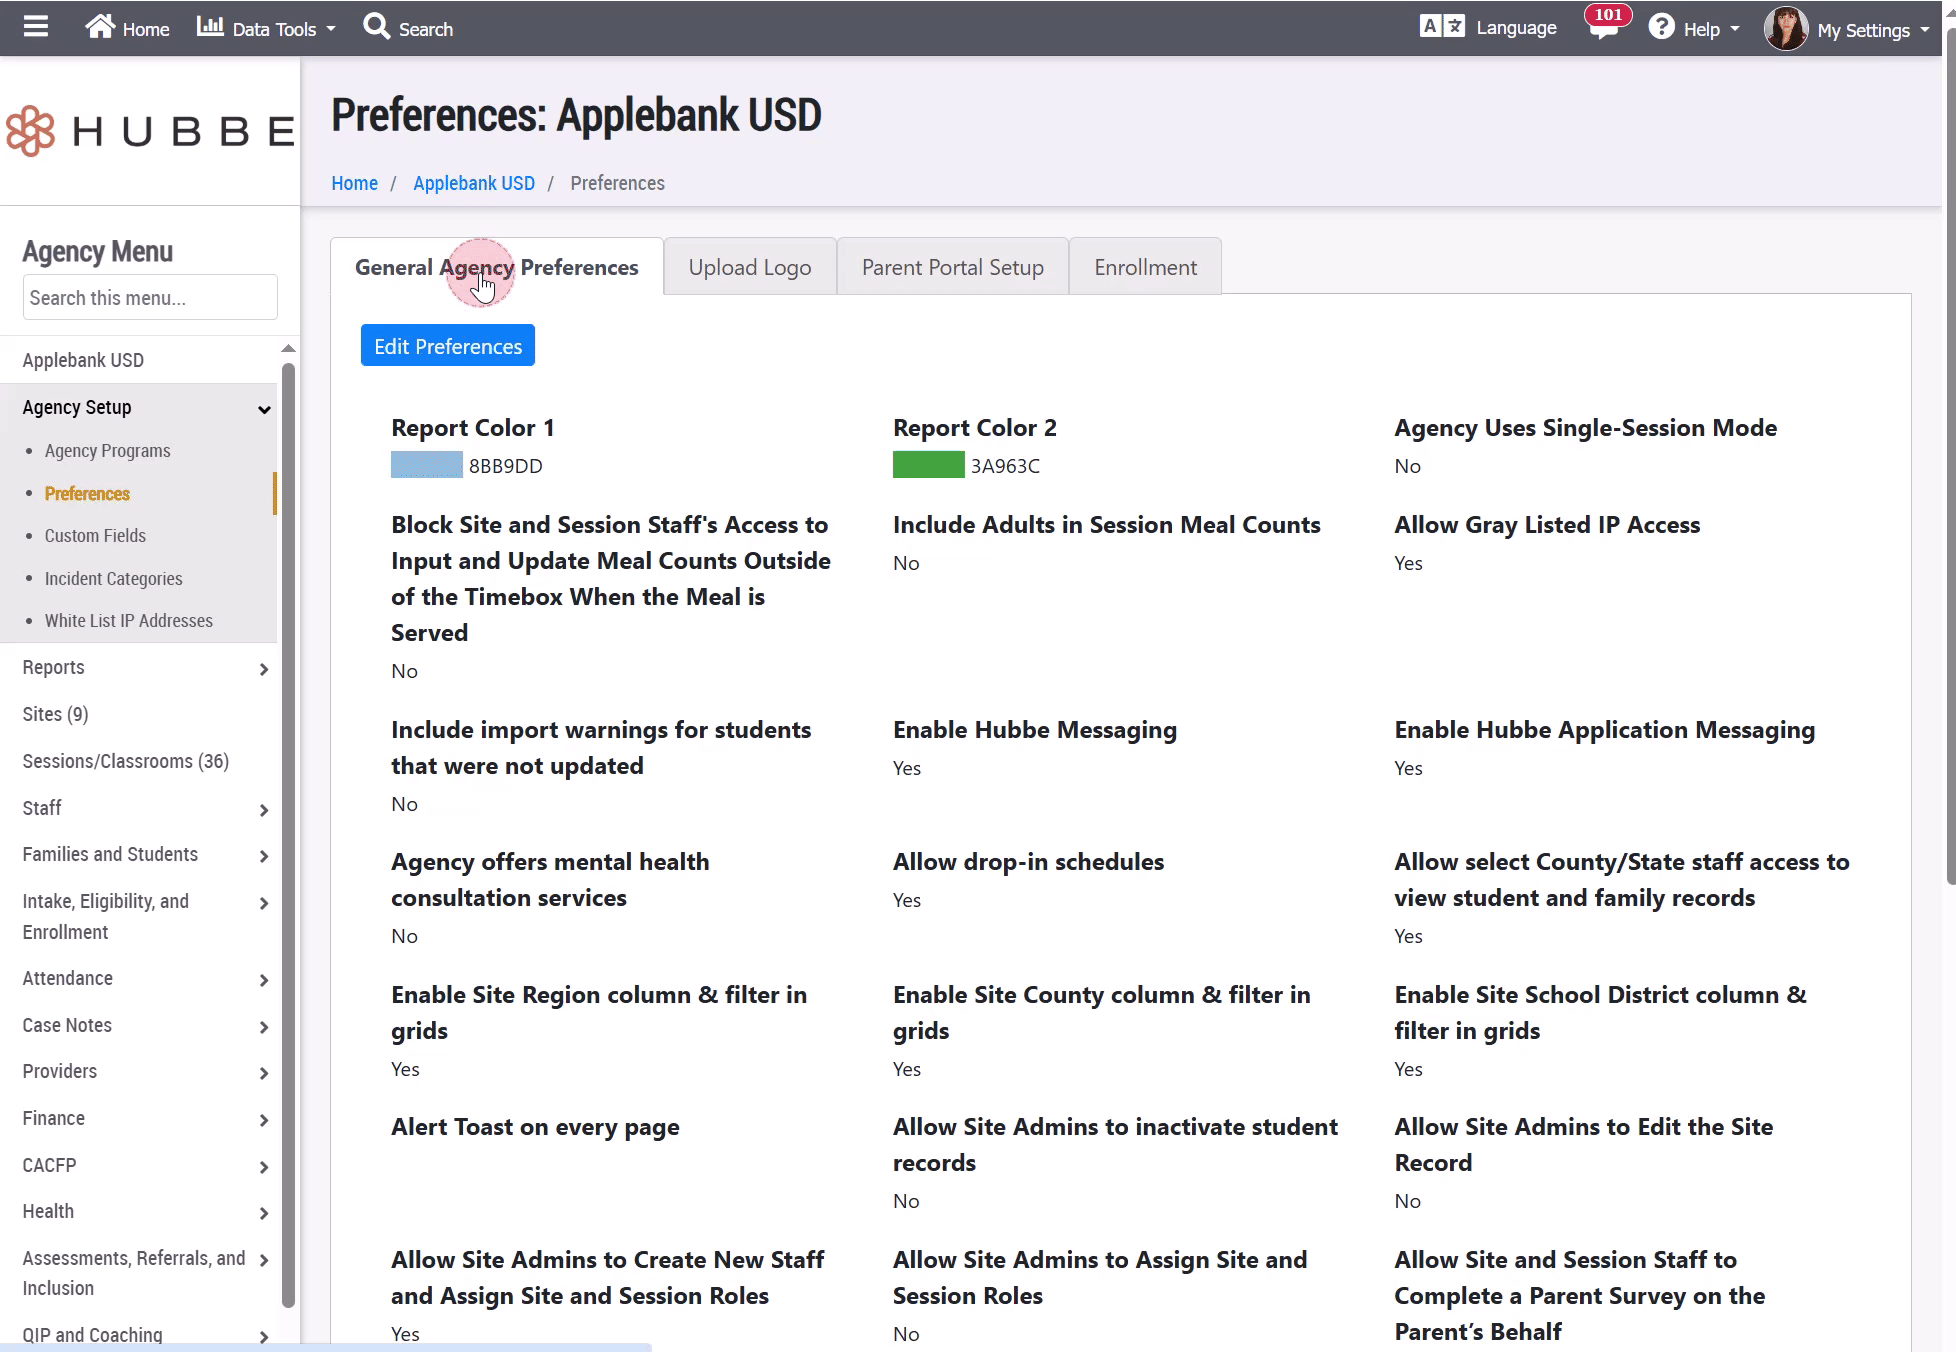Open messages with 101 badge
Image resolution: width=1956 pixels, height=1352 pixels.
click(x=1603, y=27)
